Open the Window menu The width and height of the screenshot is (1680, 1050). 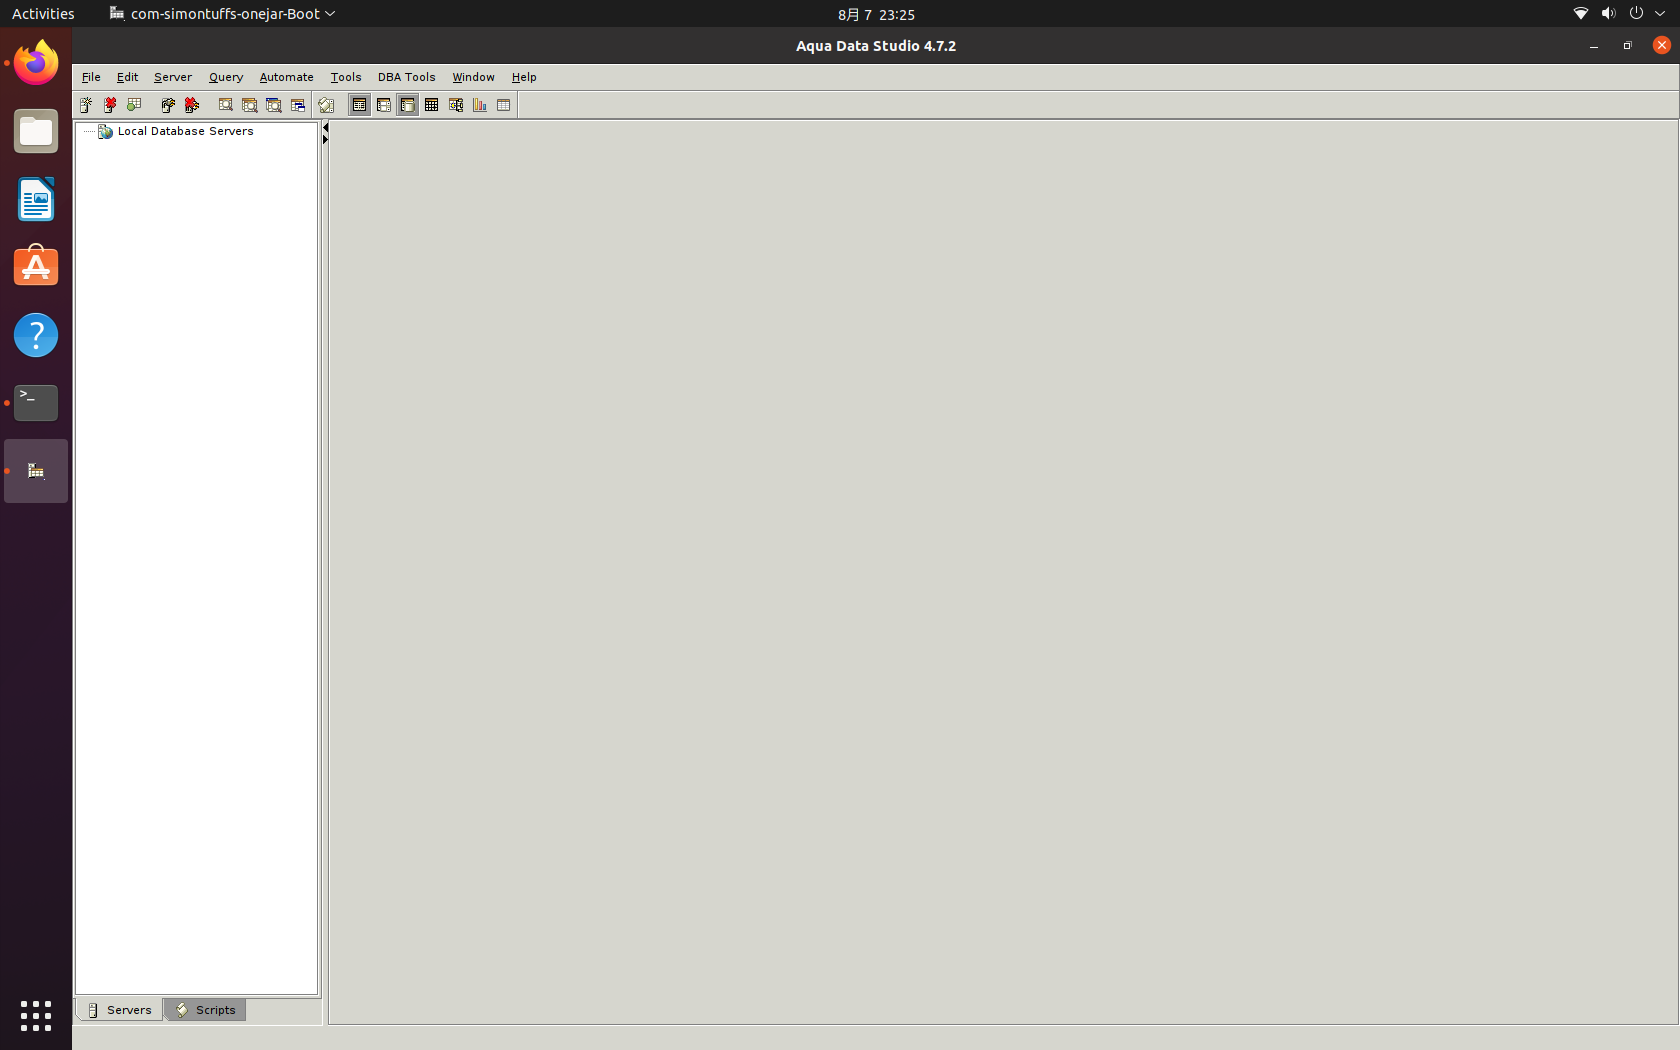coord(474,77)
